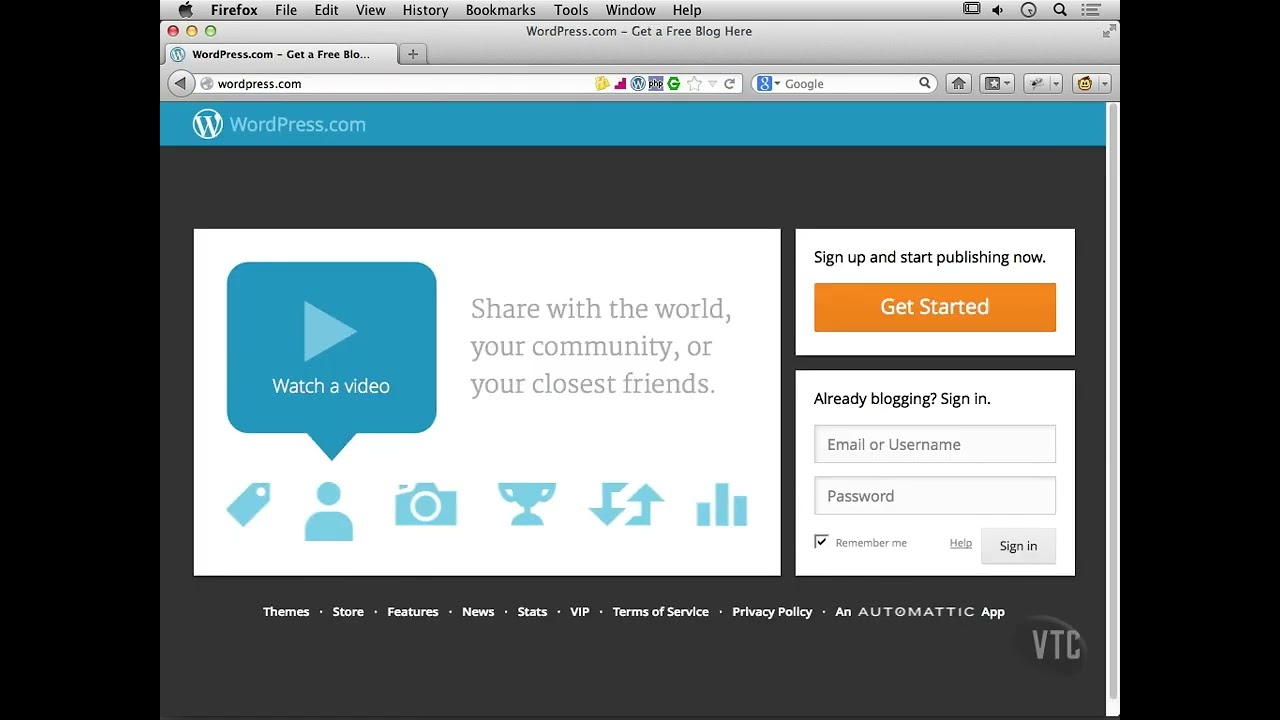
Task: Open the Privacy Policy footer link
Action: 772,612
